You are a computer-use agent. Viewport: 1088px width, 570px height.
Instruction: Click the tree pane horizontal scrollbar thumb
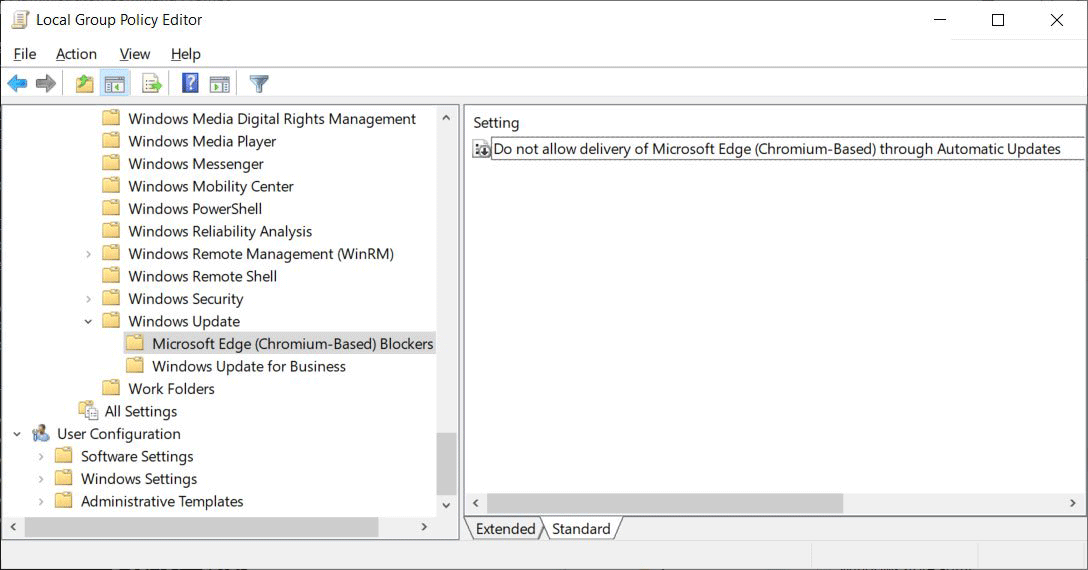pos(202,527)
